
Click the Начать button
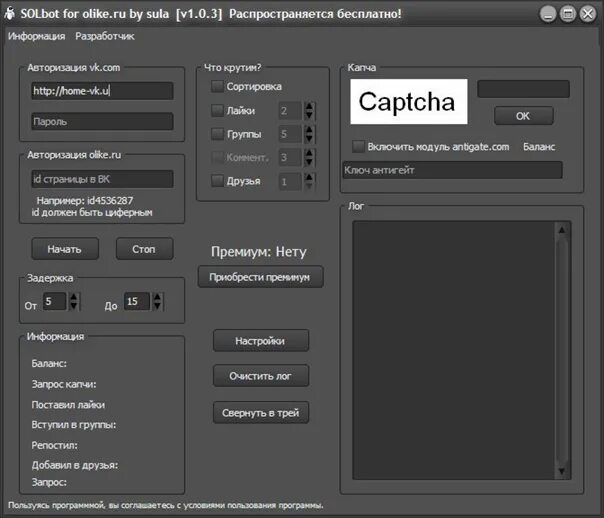[65, 249]
